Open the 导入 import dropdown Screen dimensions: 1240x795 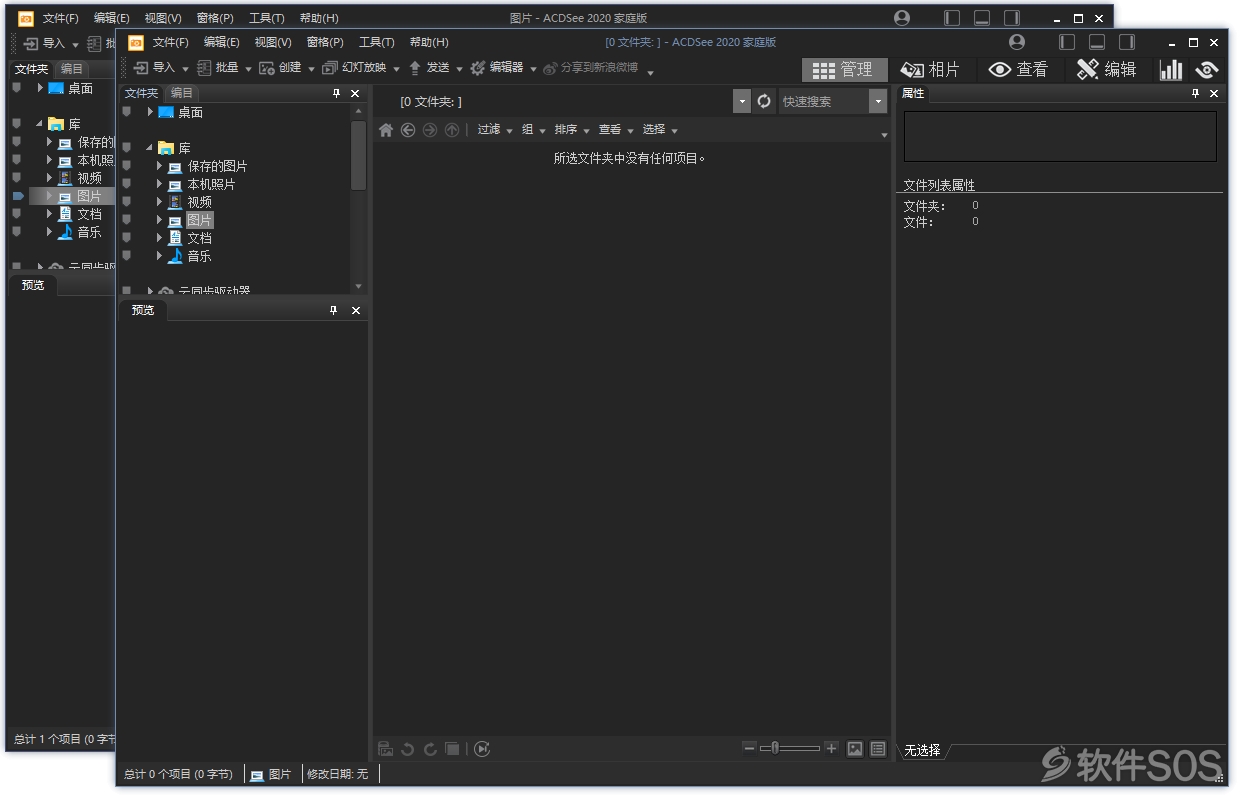coord(185,69)
